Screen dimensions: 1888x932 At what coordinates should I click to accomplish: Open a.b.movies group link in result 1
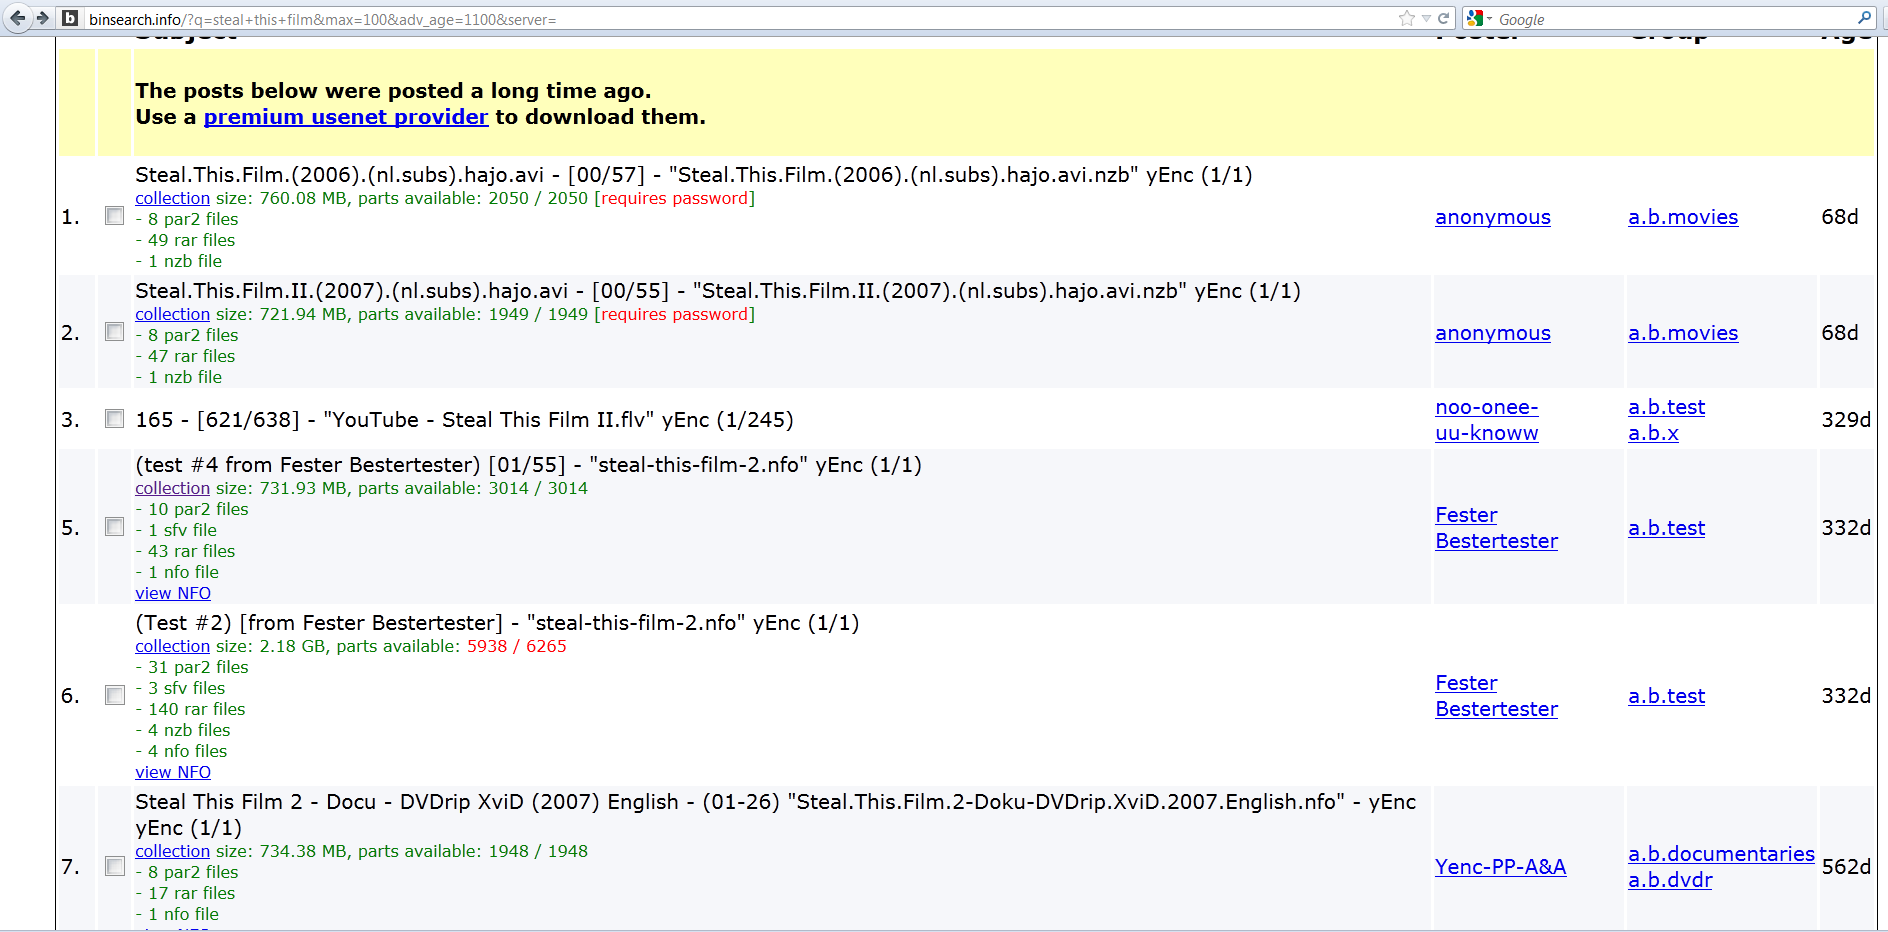(x=1683, y=217)
